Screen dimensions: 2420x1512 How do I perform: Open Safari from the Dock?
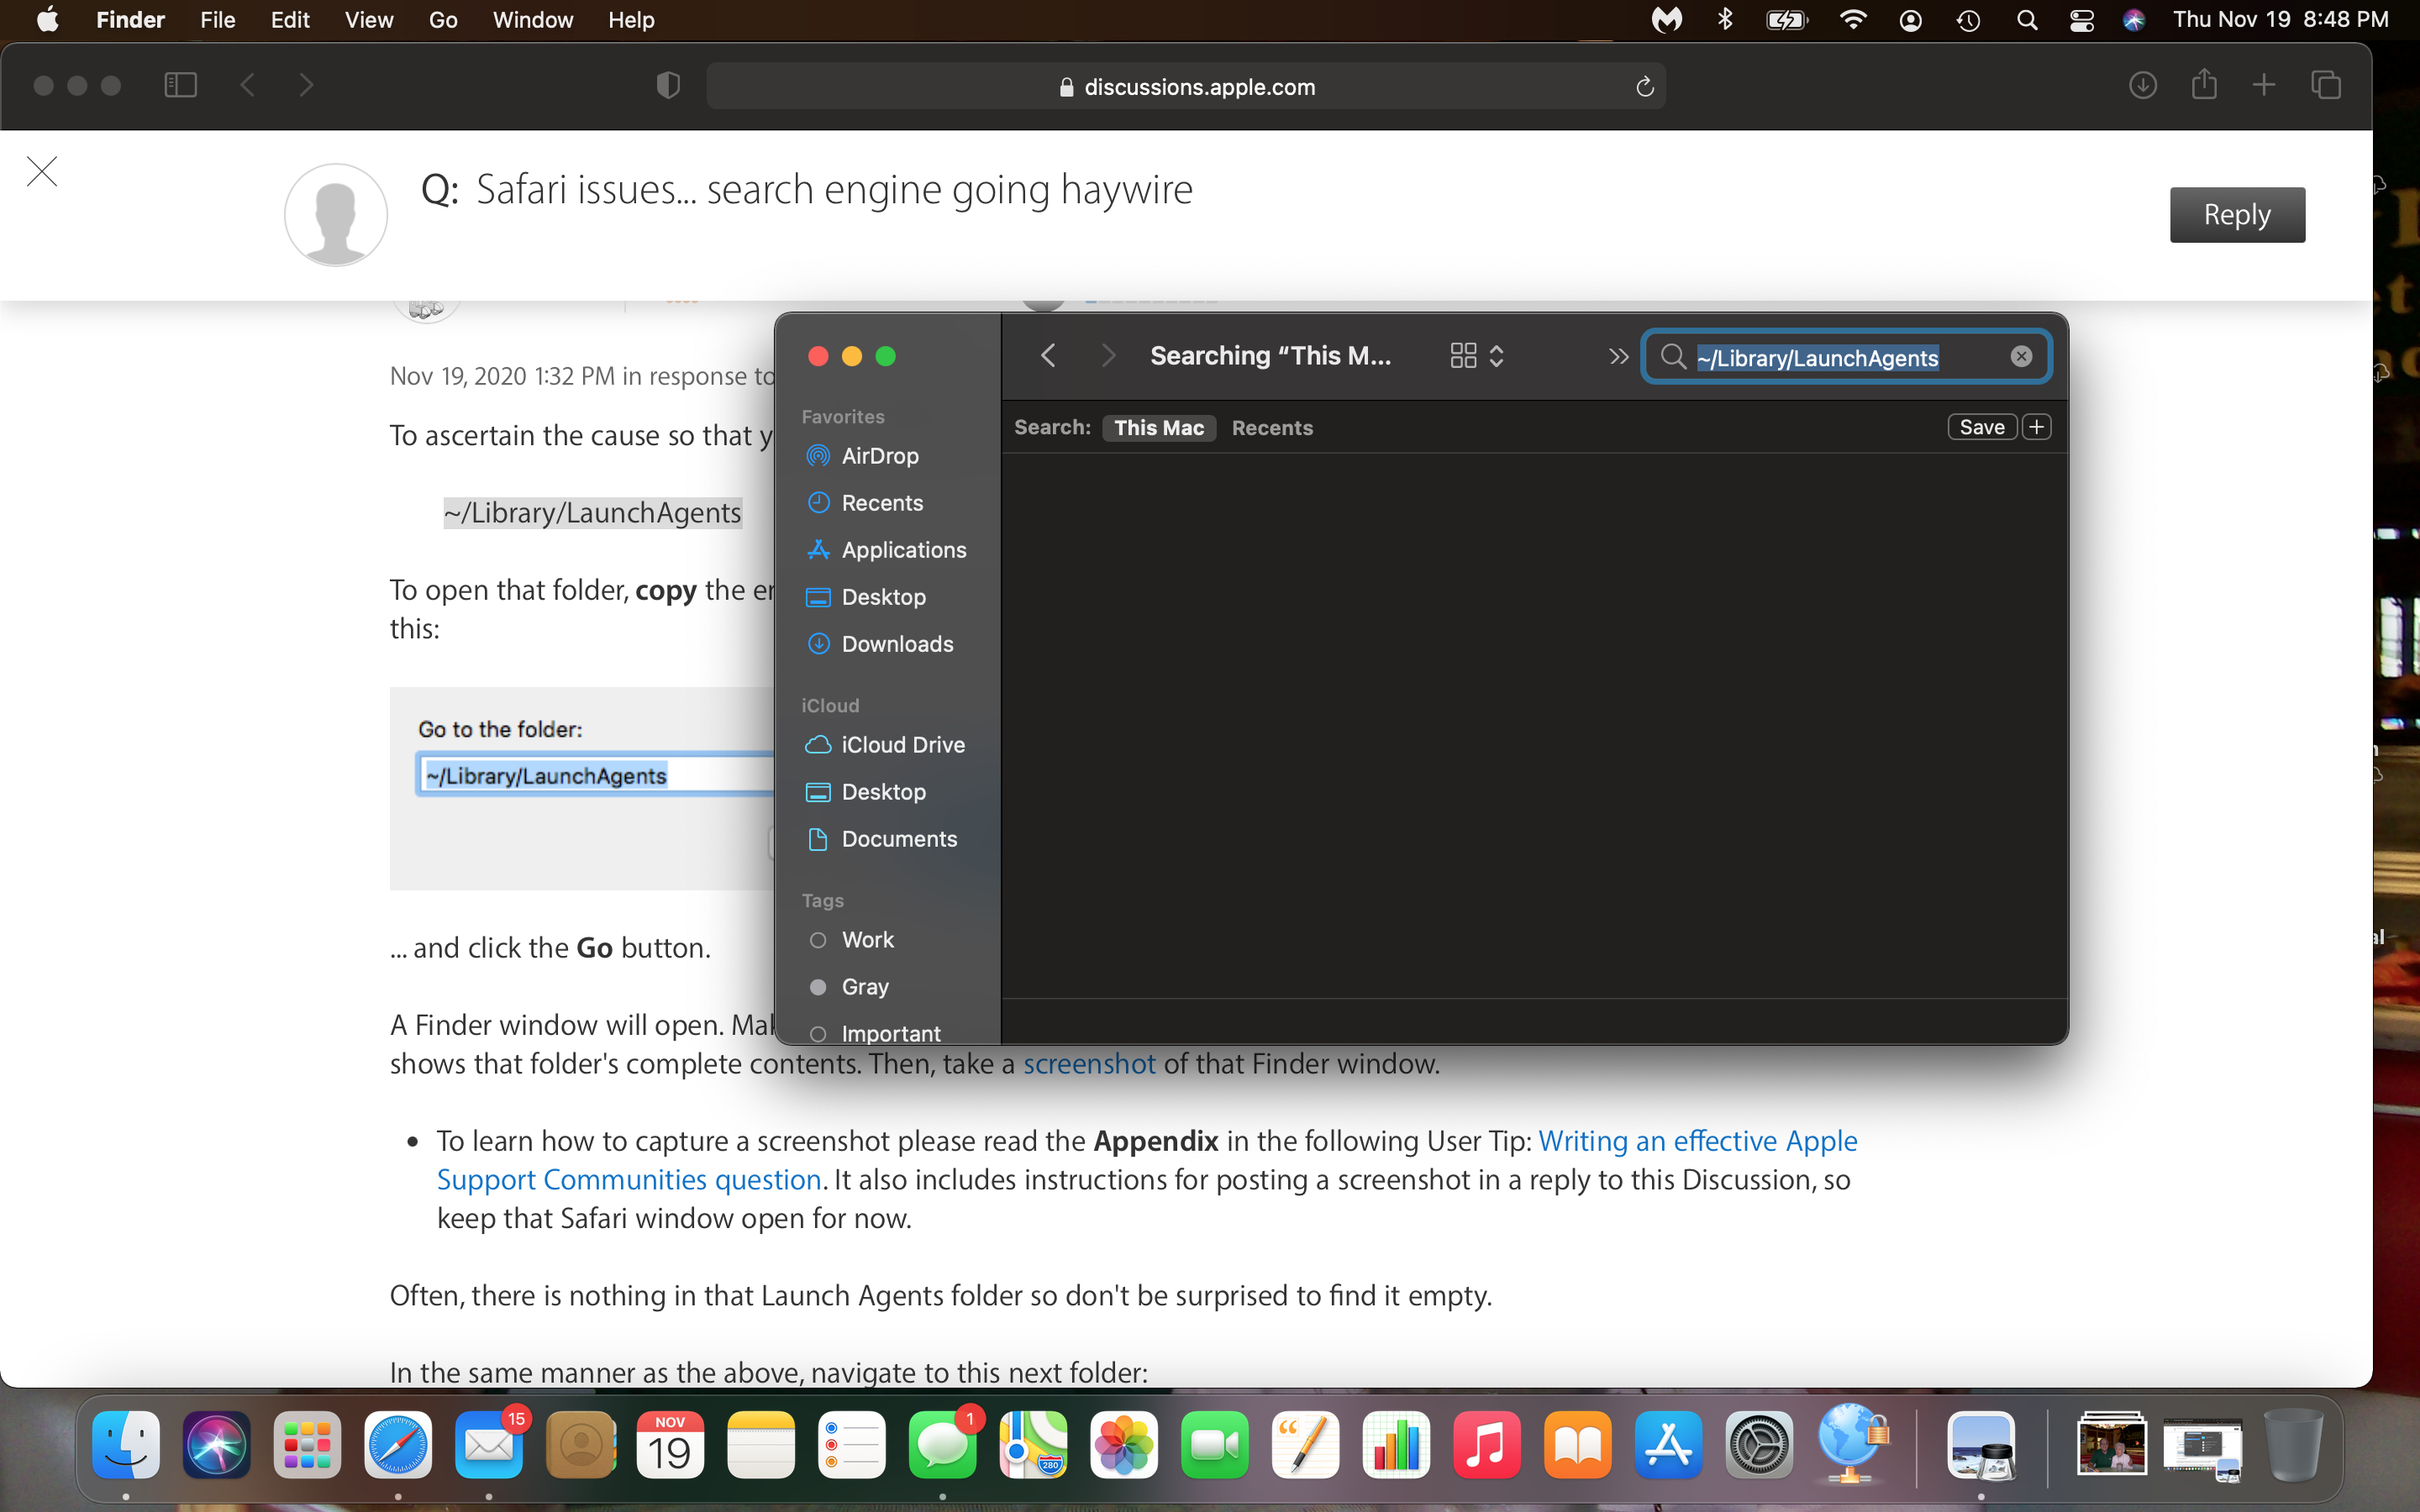coord(398,1445)
